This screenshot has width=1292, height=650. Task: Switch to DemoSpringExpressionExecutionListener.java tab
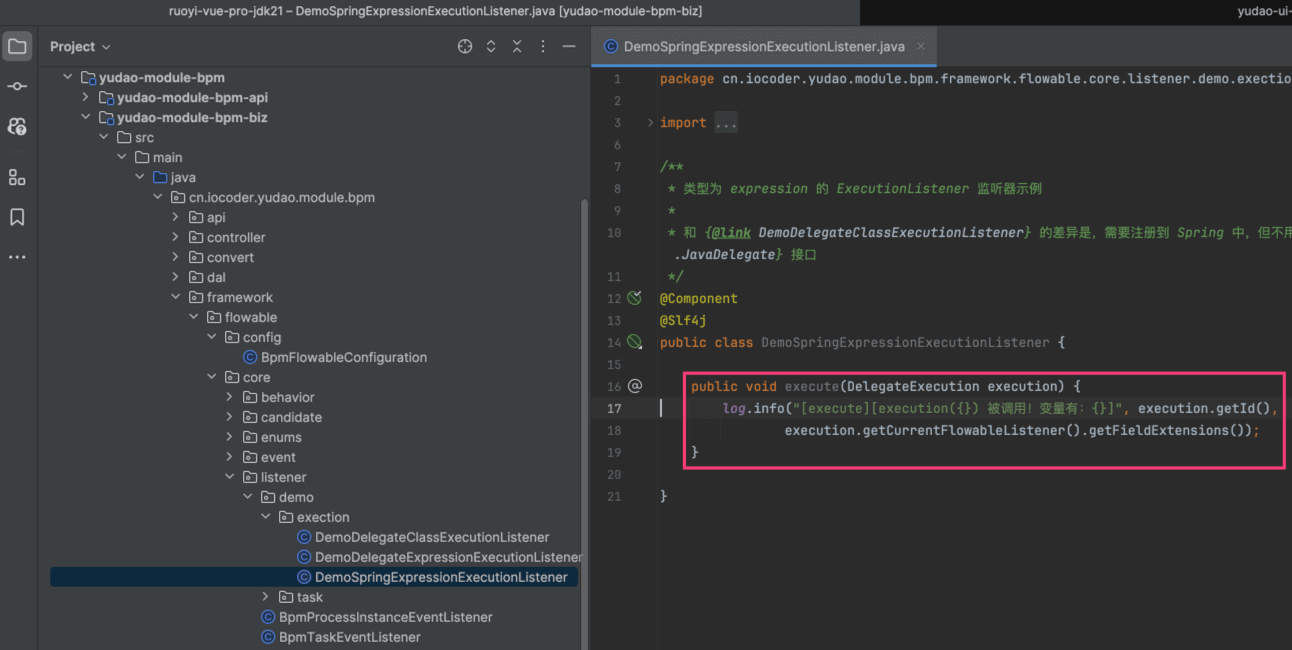(763, 47)
